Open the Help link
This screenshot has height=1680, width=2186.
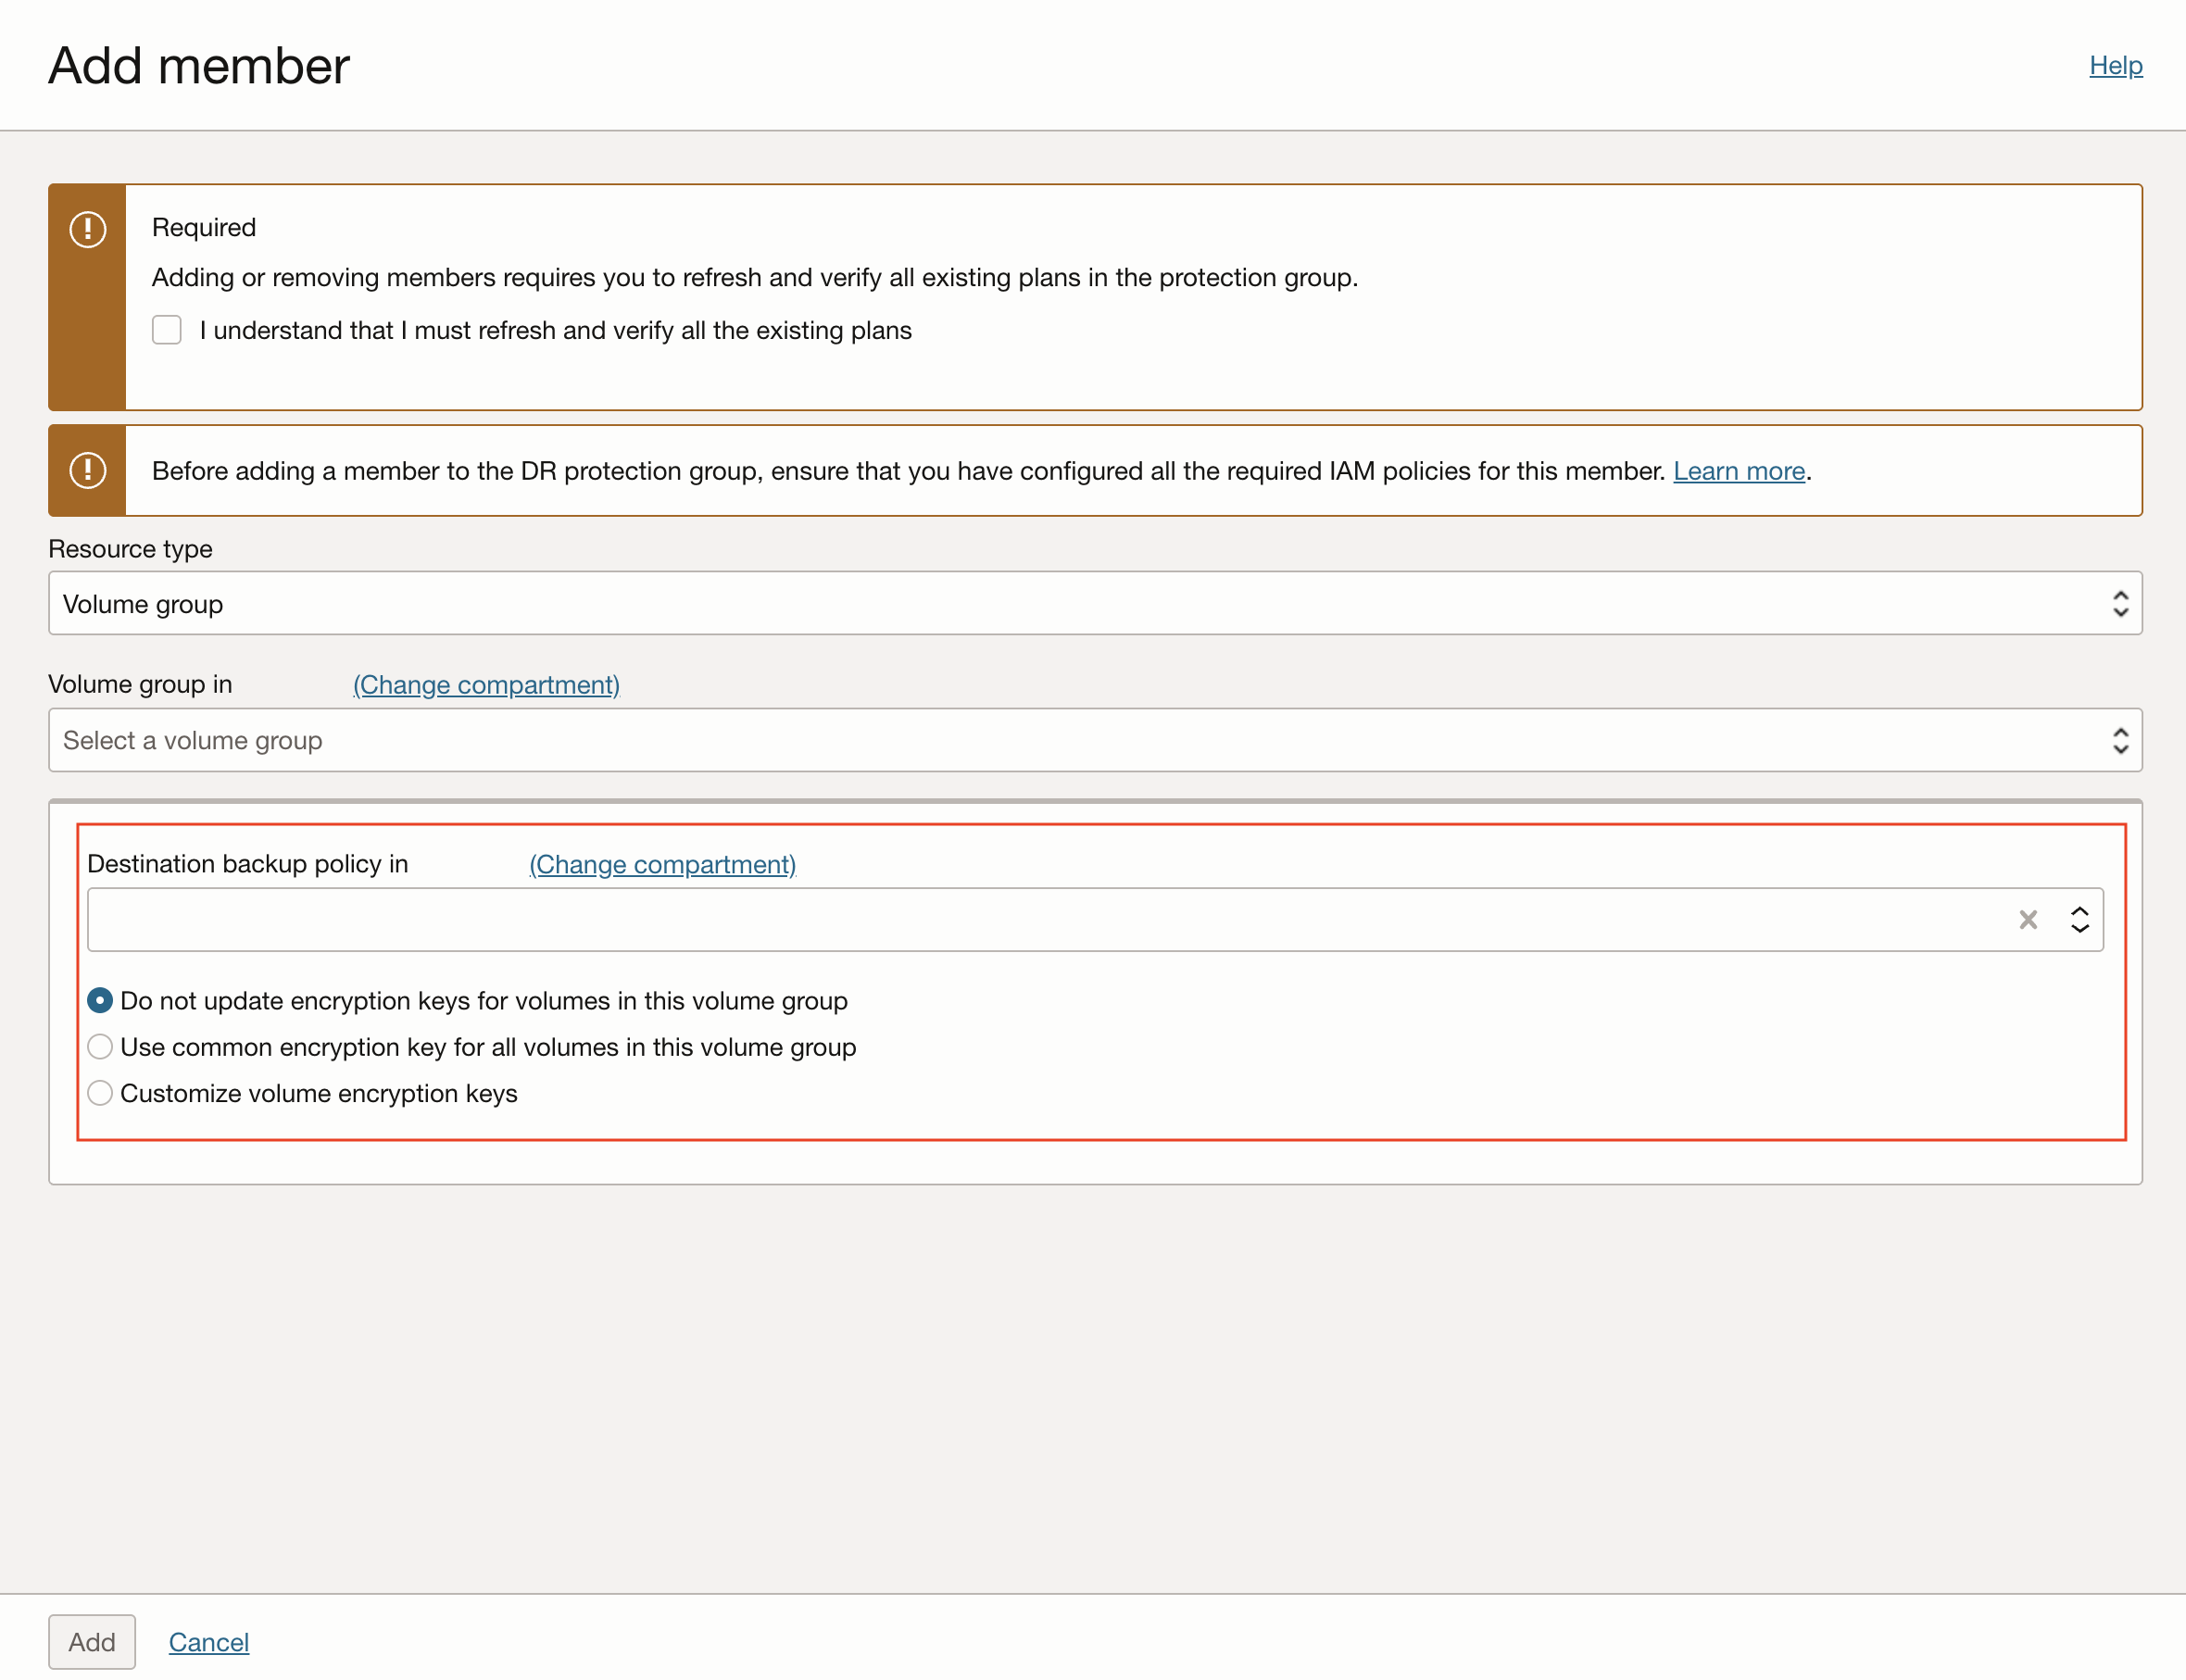click(2115, 66)
